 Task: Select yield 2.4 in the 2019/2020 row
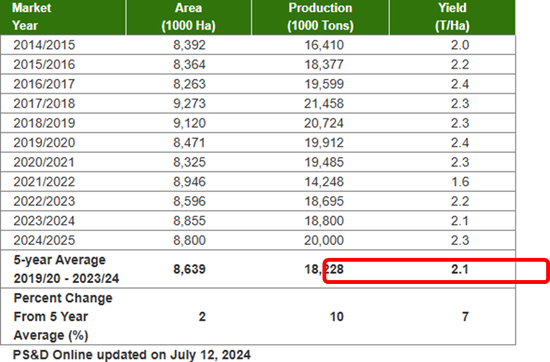click(460, 143)
